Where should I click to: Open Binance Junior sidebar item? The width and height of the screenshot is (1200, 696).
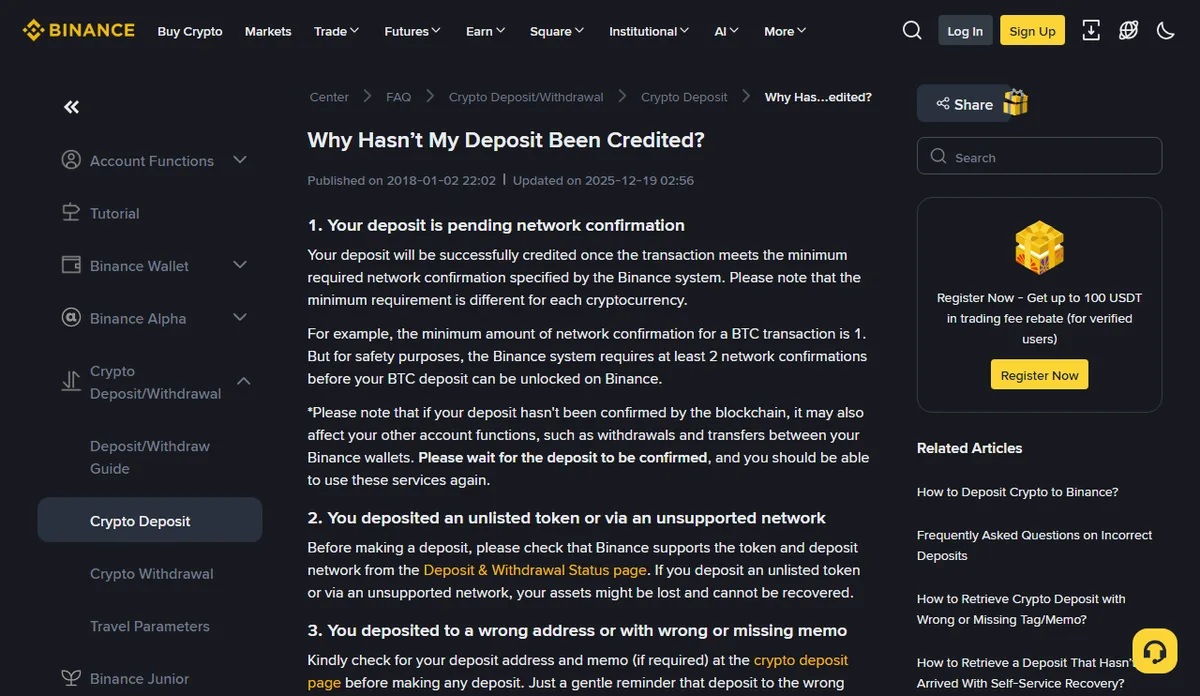(140, 678)
